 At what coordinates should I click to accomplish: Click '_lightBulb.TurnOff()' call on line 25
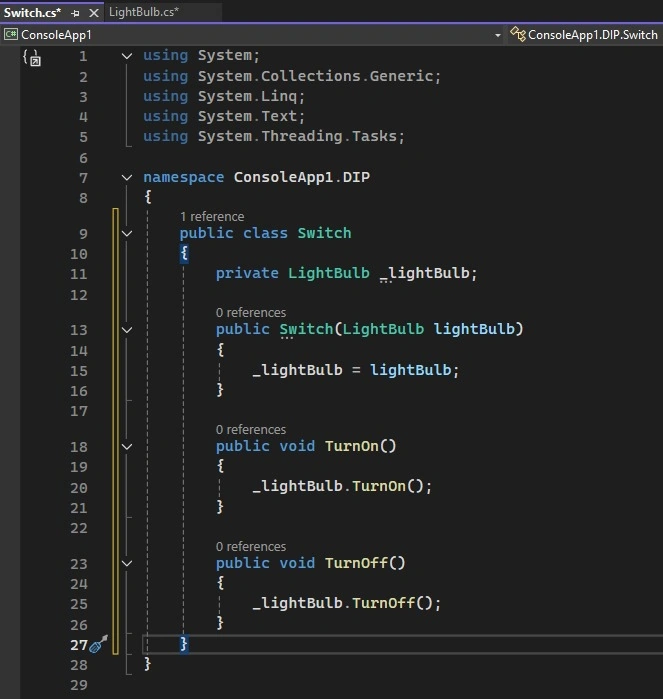(342, 603)
